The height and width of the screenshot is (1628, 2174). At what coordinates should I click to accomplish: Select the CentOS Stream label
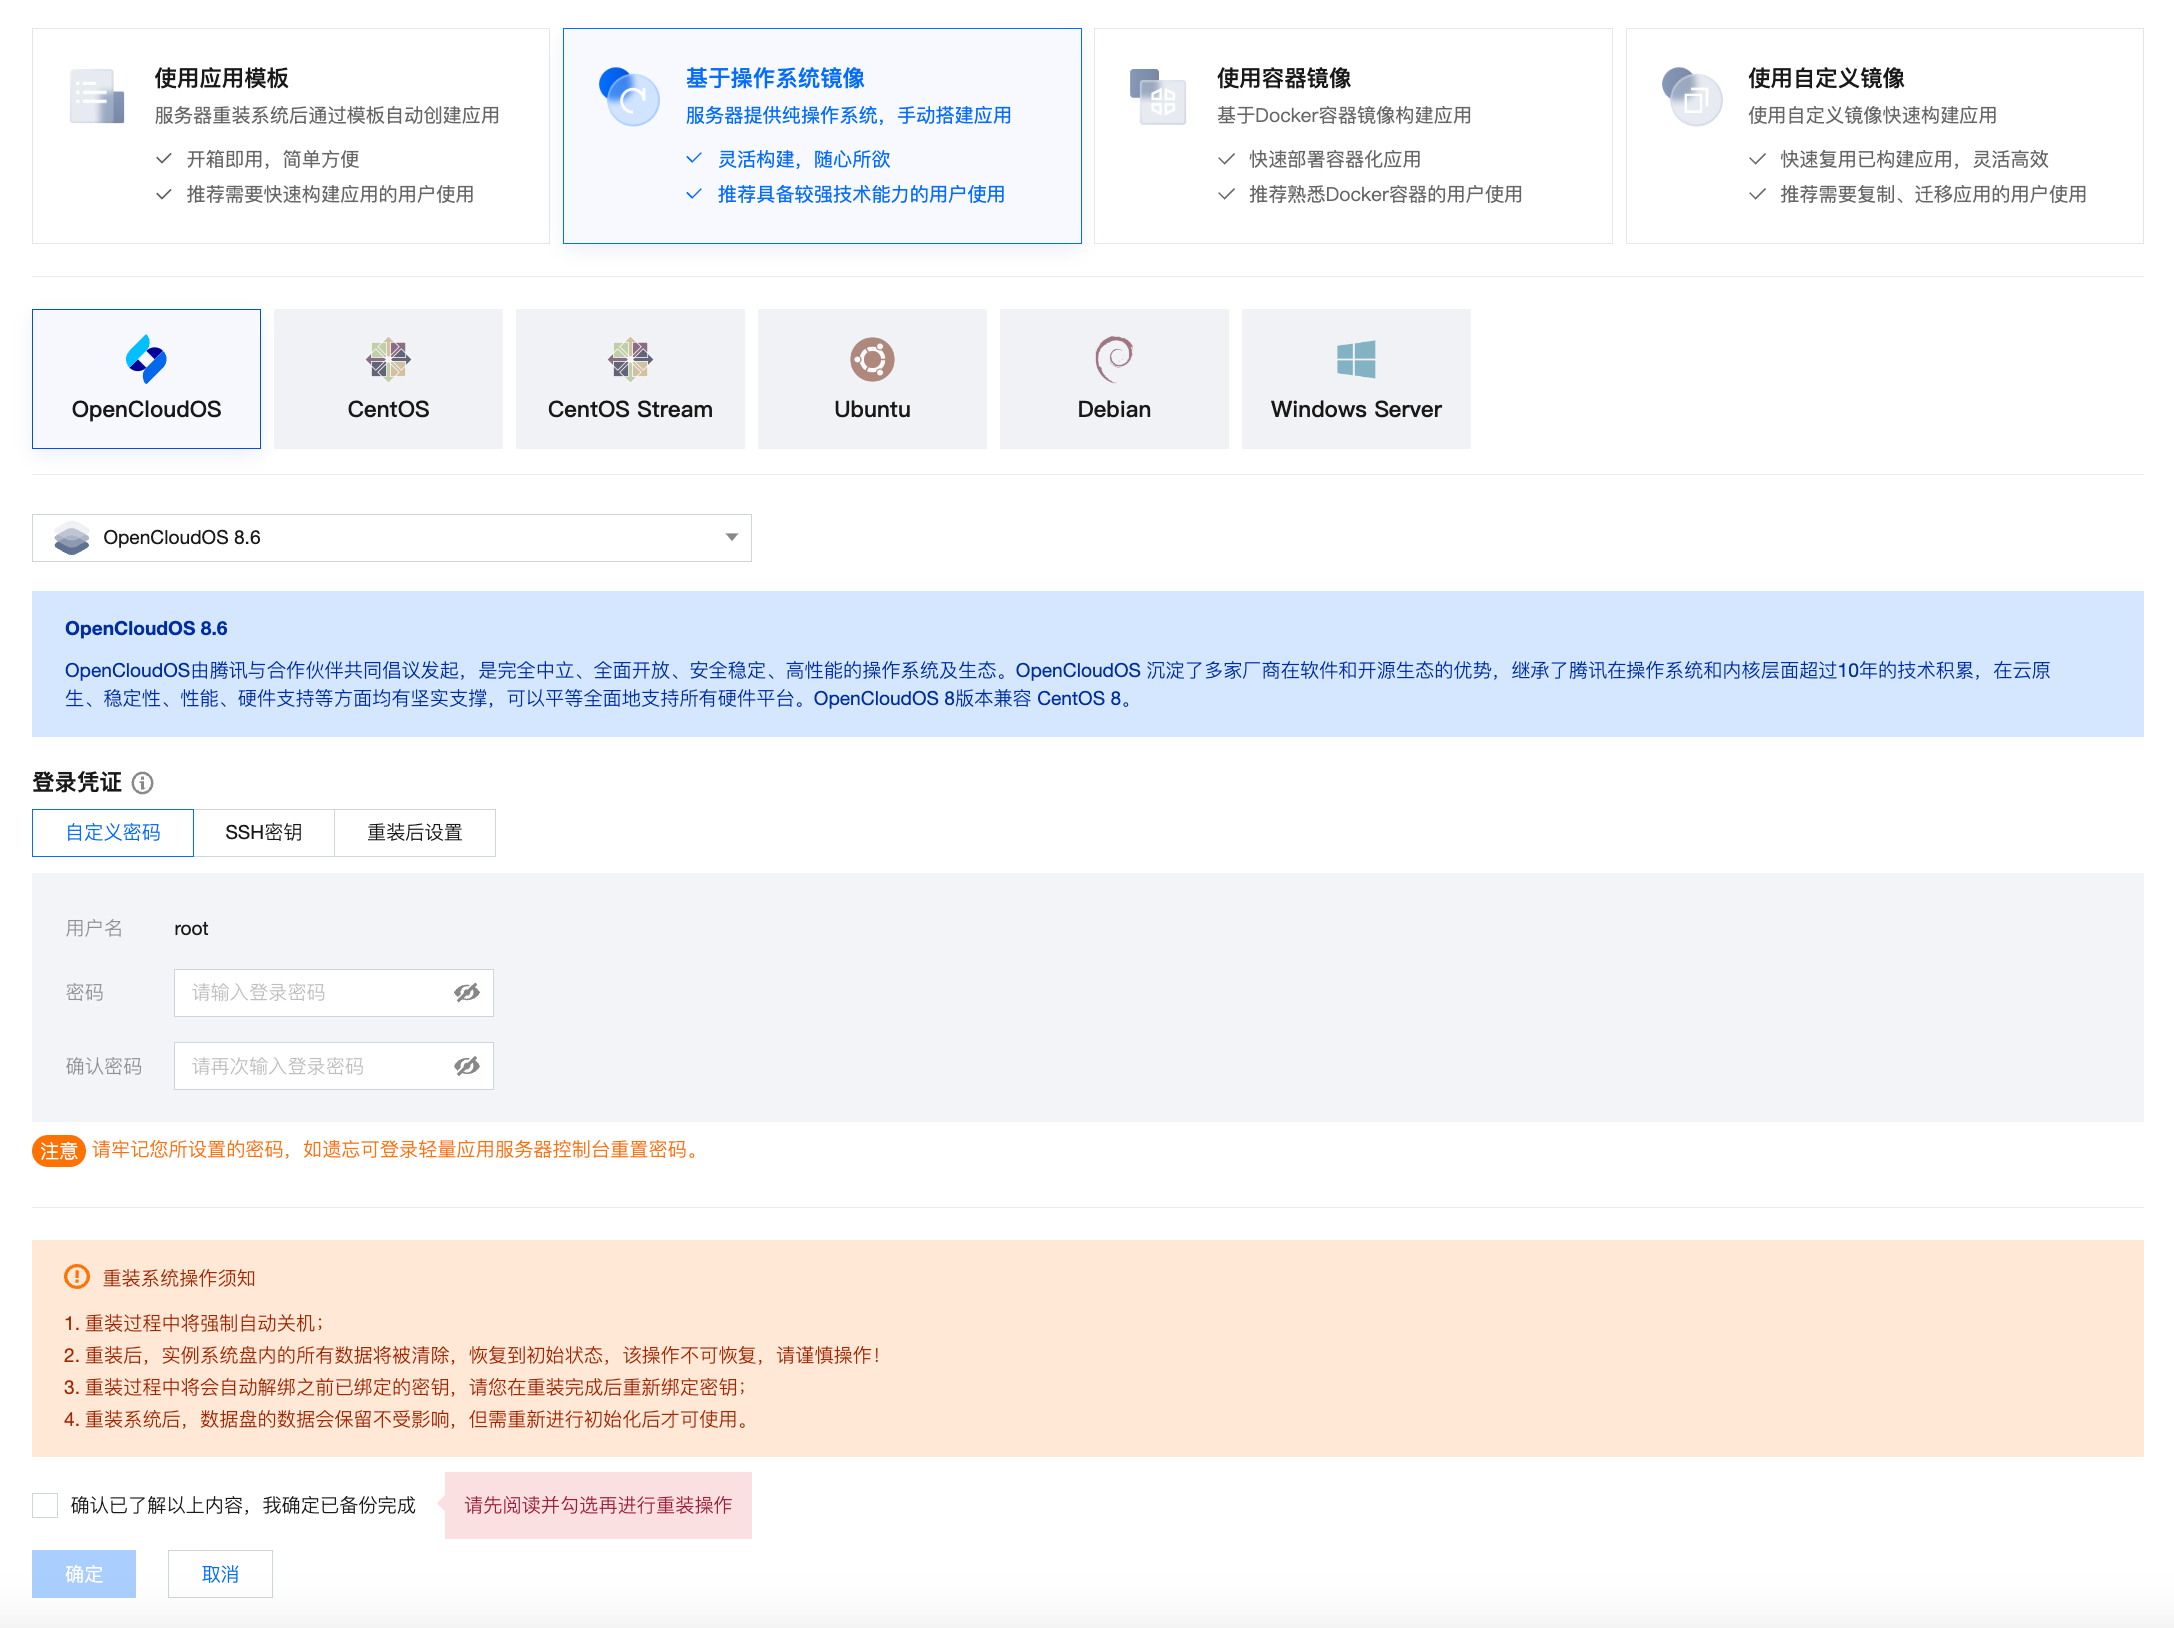pyautogui.click(x=630, y=409)
